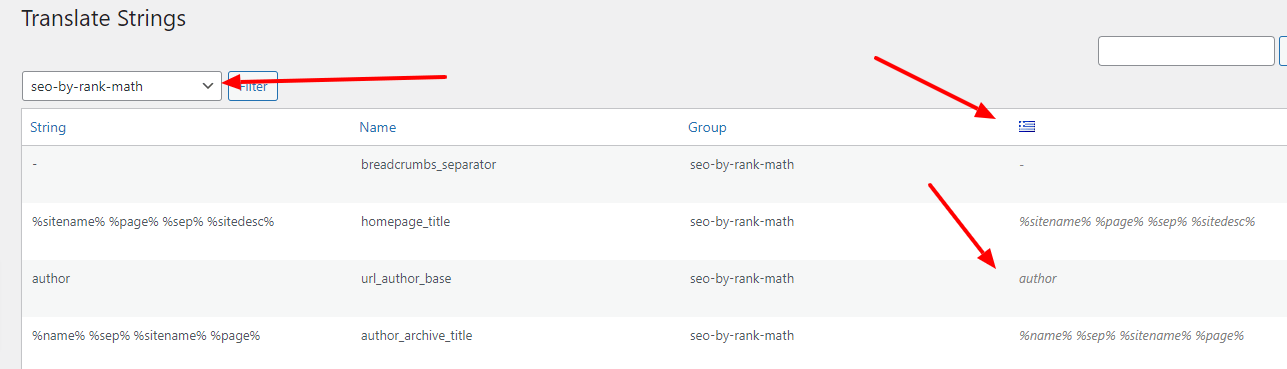The image size is (1287, 369).
Task: Edit the Greek translation for author_archive_title
Action: tap(1131, 335)
